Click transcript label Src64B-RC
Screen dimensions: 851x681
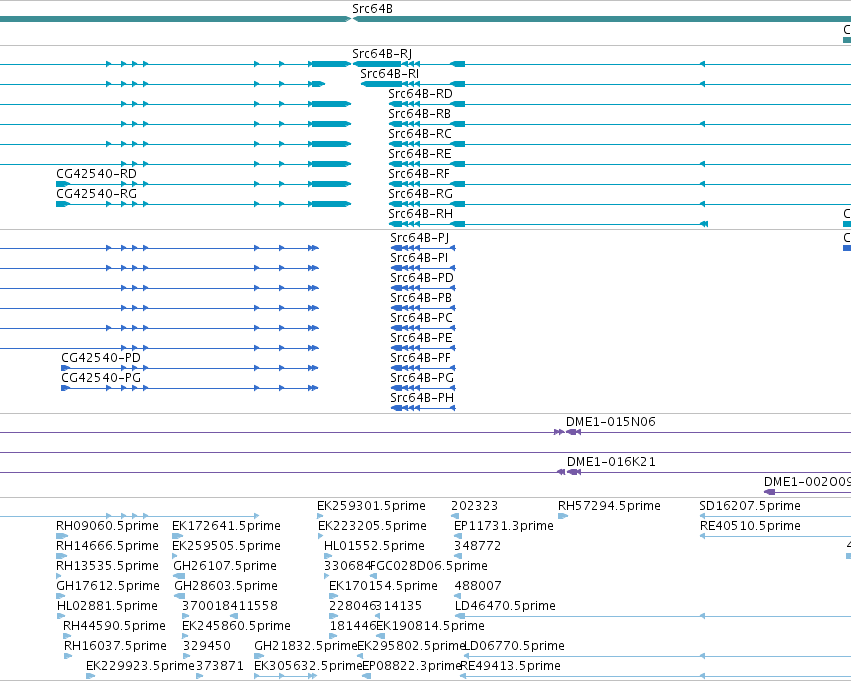[x=420, y=134]
